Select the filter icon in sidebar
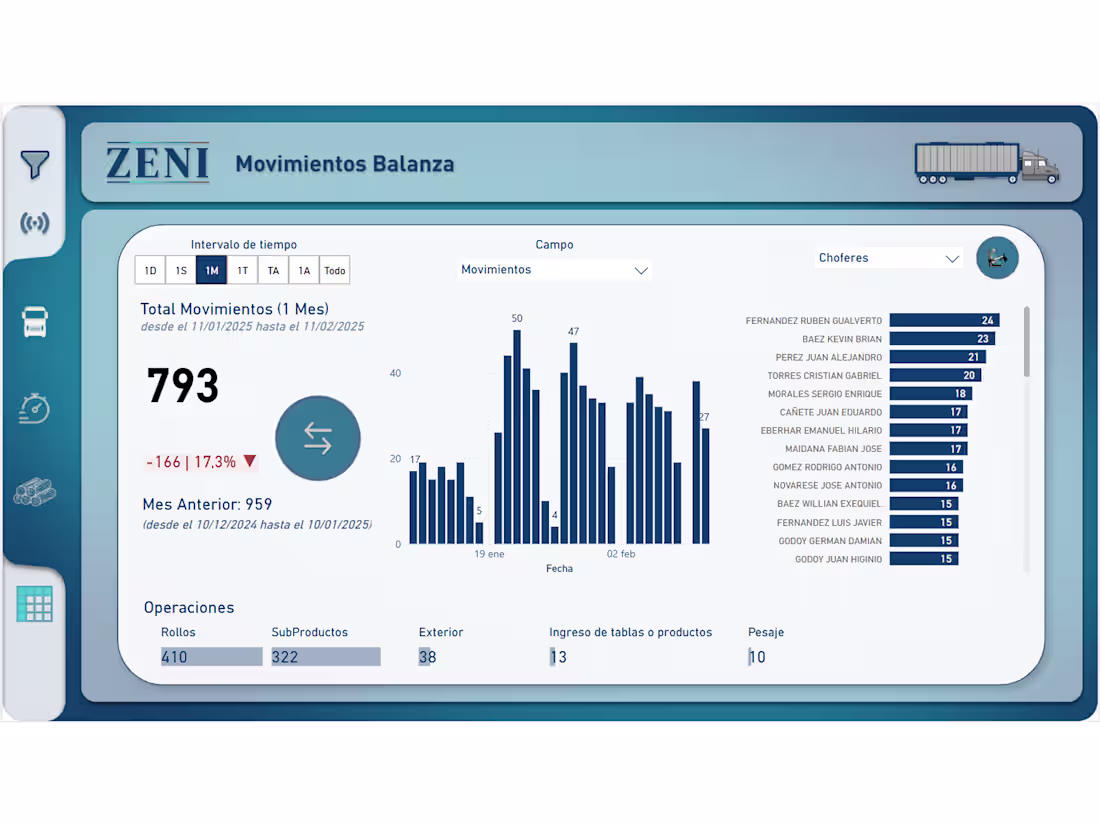 click(x=34, y=164)
